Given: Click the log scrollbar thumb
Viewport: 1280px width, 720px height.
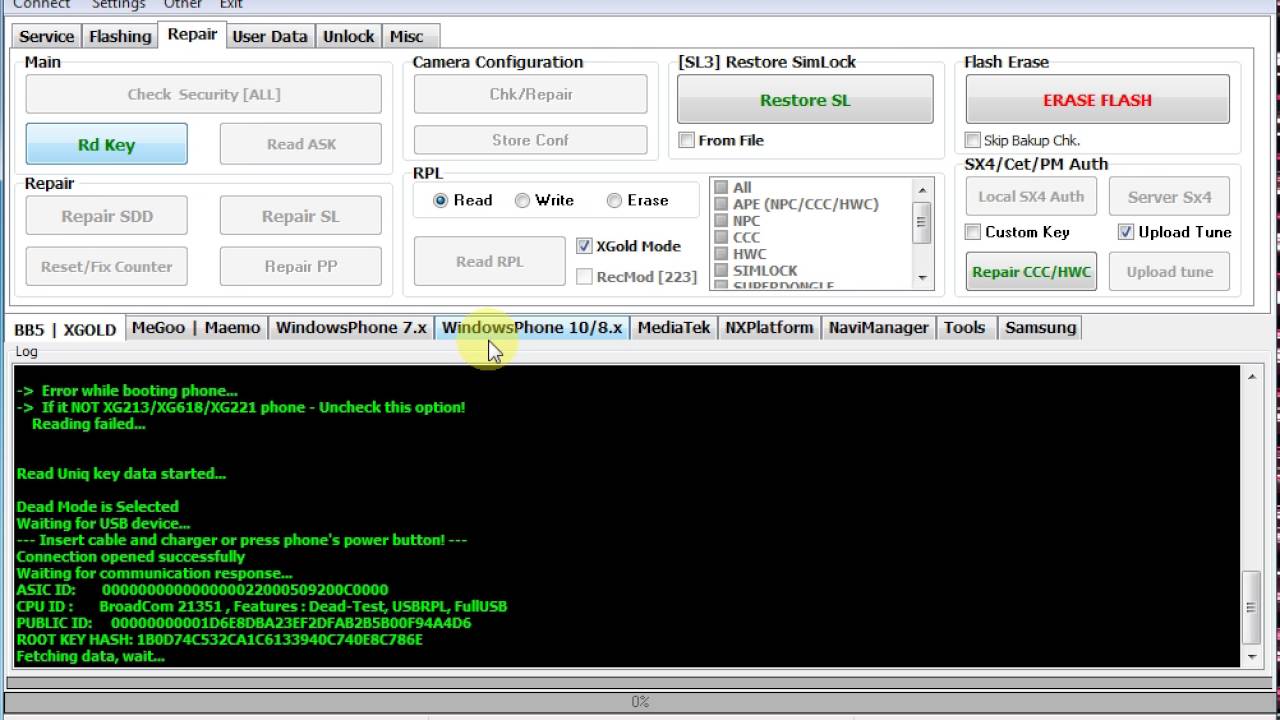Looking at the screenshot, I should [x=1251, y=606].
